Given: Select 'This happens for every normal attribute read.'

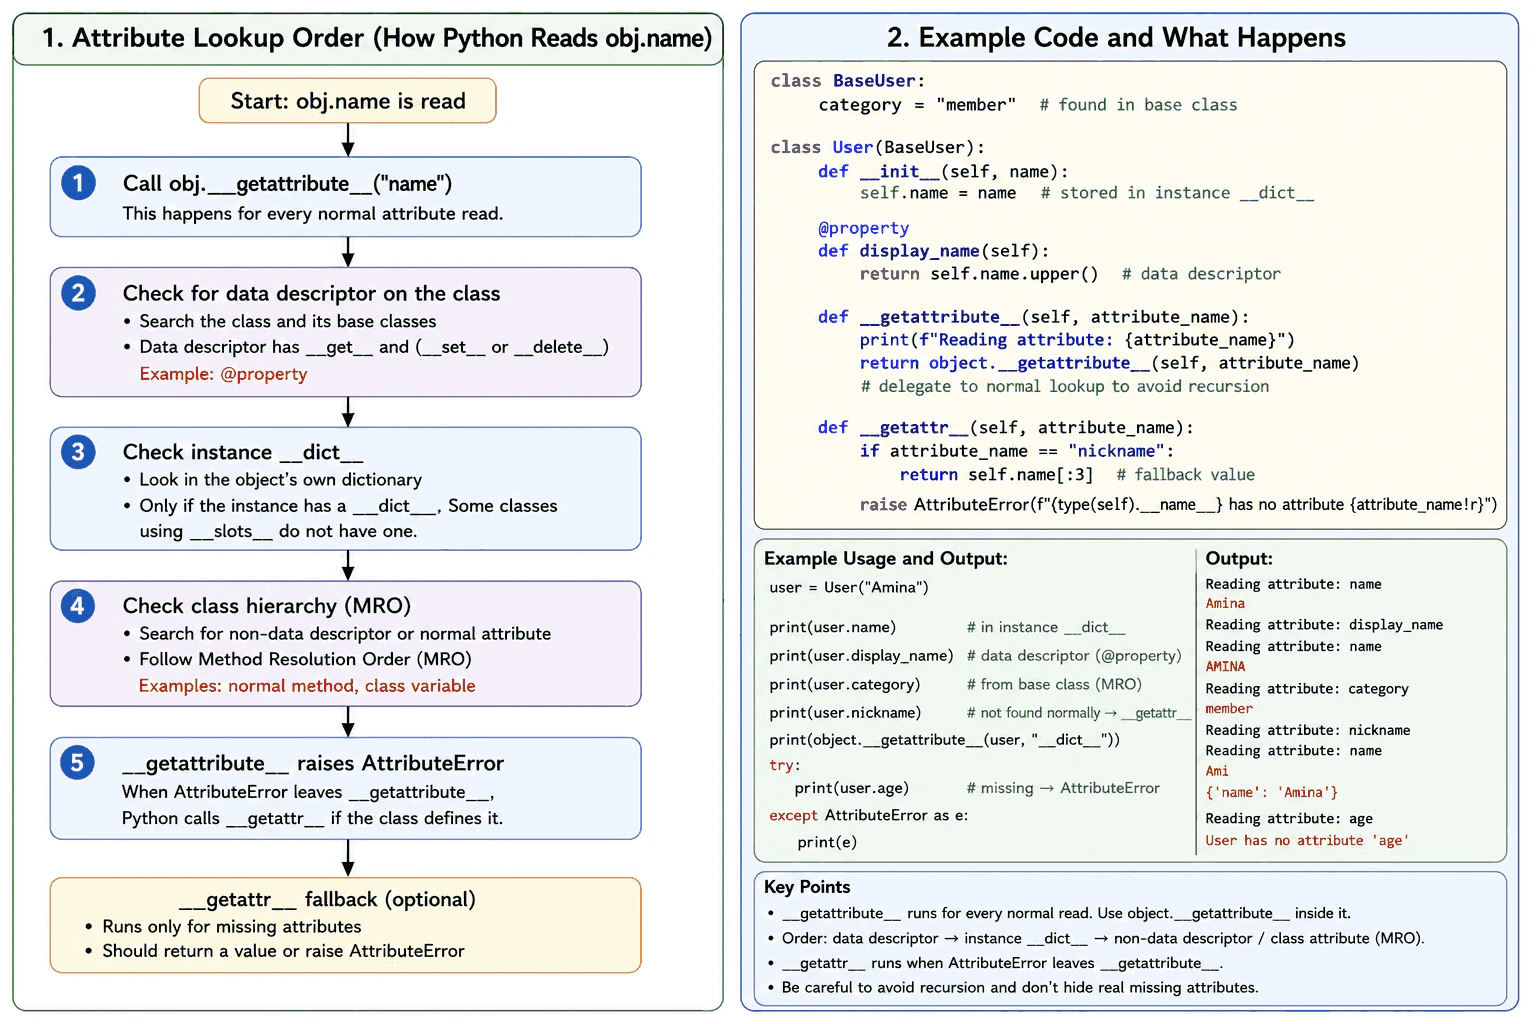Looking at the screenshot, I should coord(312,213).
